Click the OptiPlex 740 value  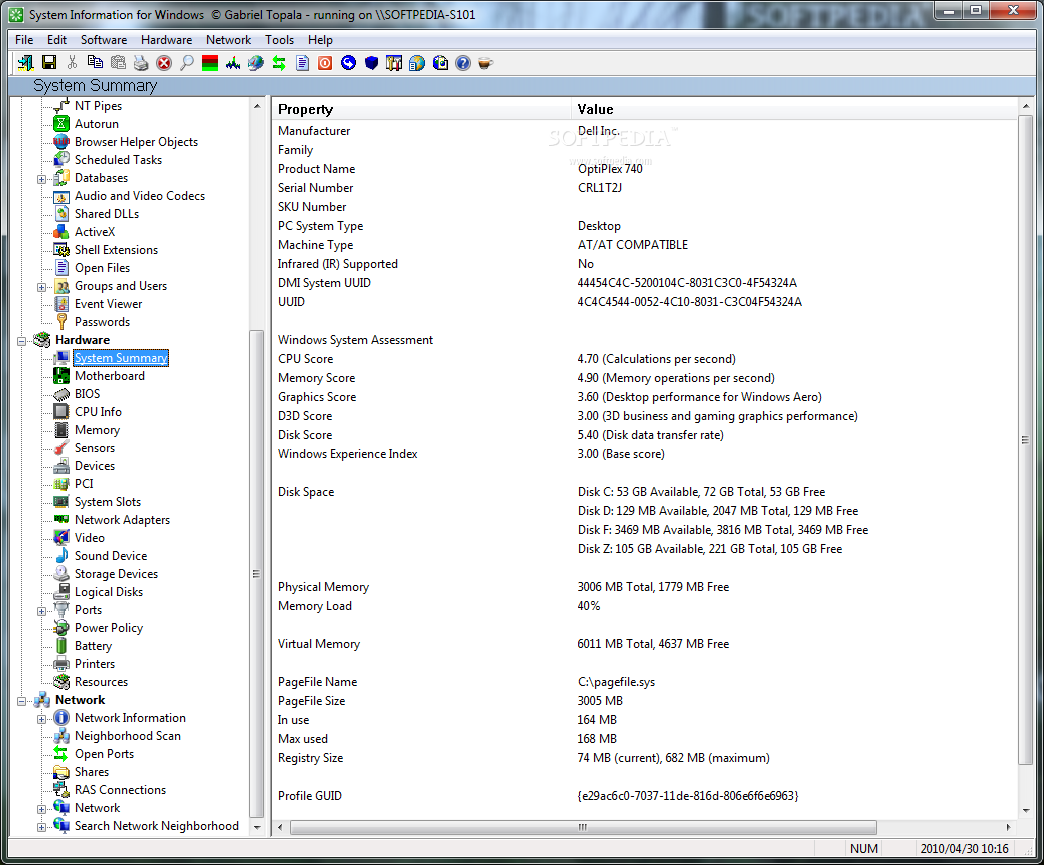pos(610,168)
